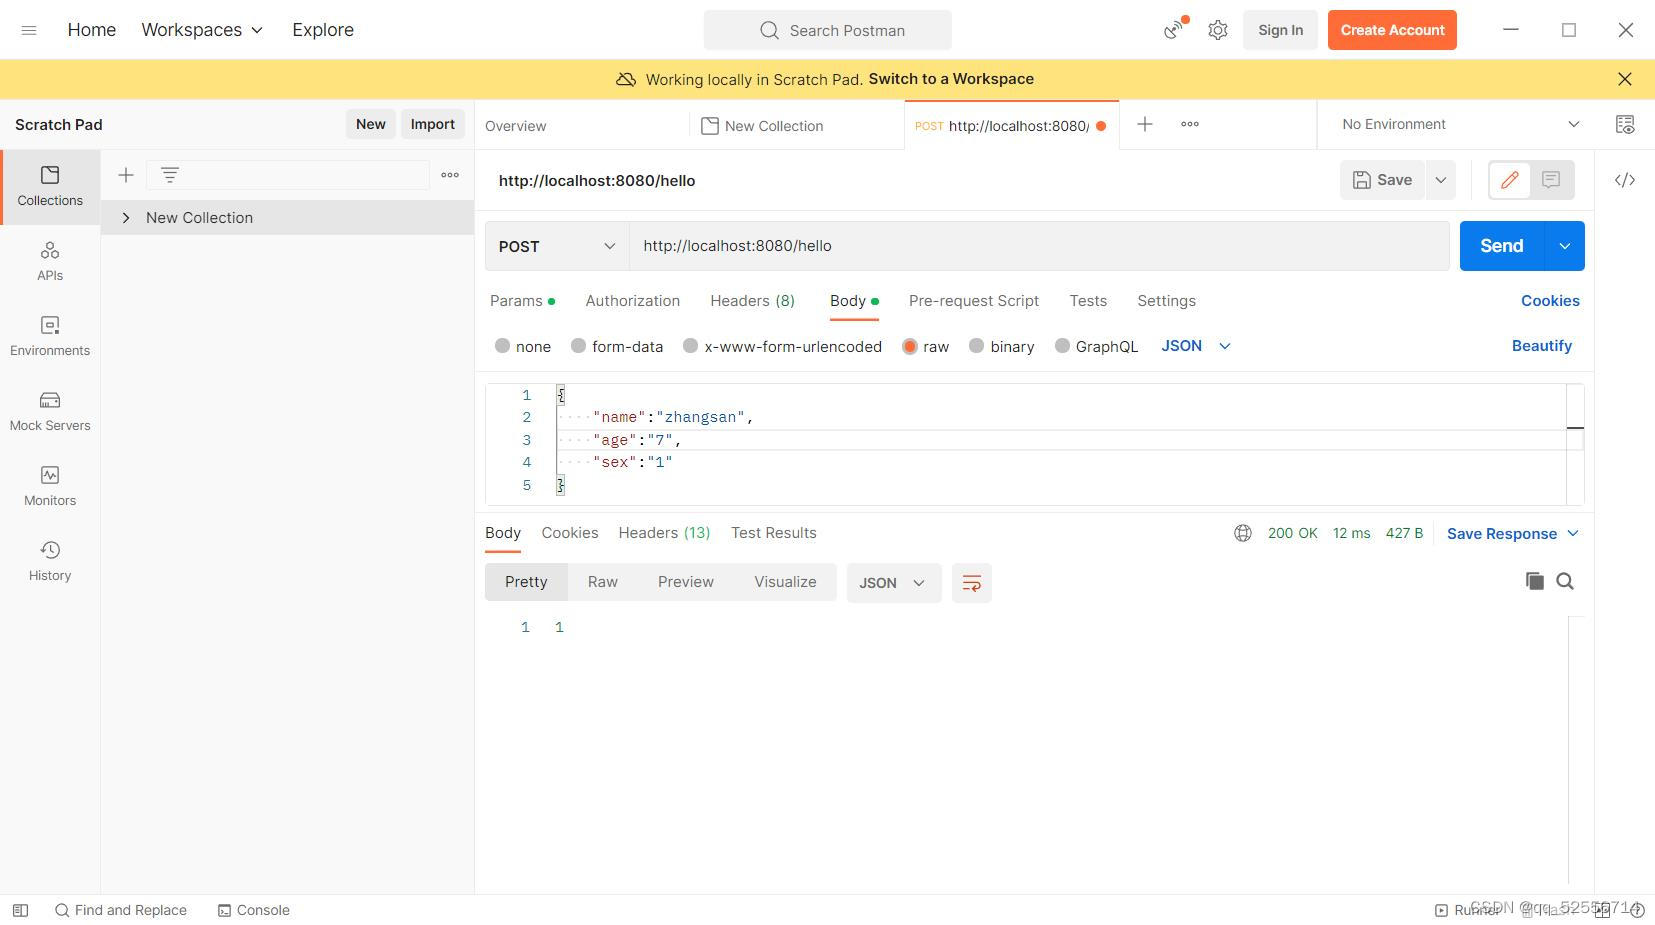Copy the response body to clipboard
The image size is (1655, 925).
(1534, 581)
